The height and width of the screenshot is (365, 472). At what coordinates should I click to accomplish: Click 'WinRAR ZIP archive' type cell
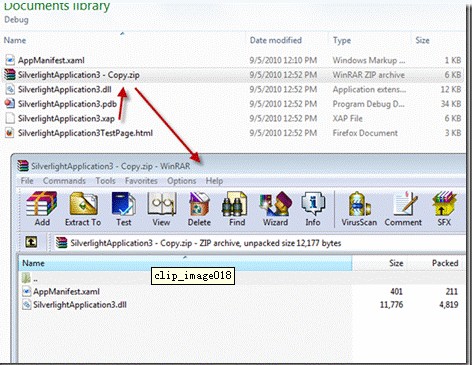(369, 75)
